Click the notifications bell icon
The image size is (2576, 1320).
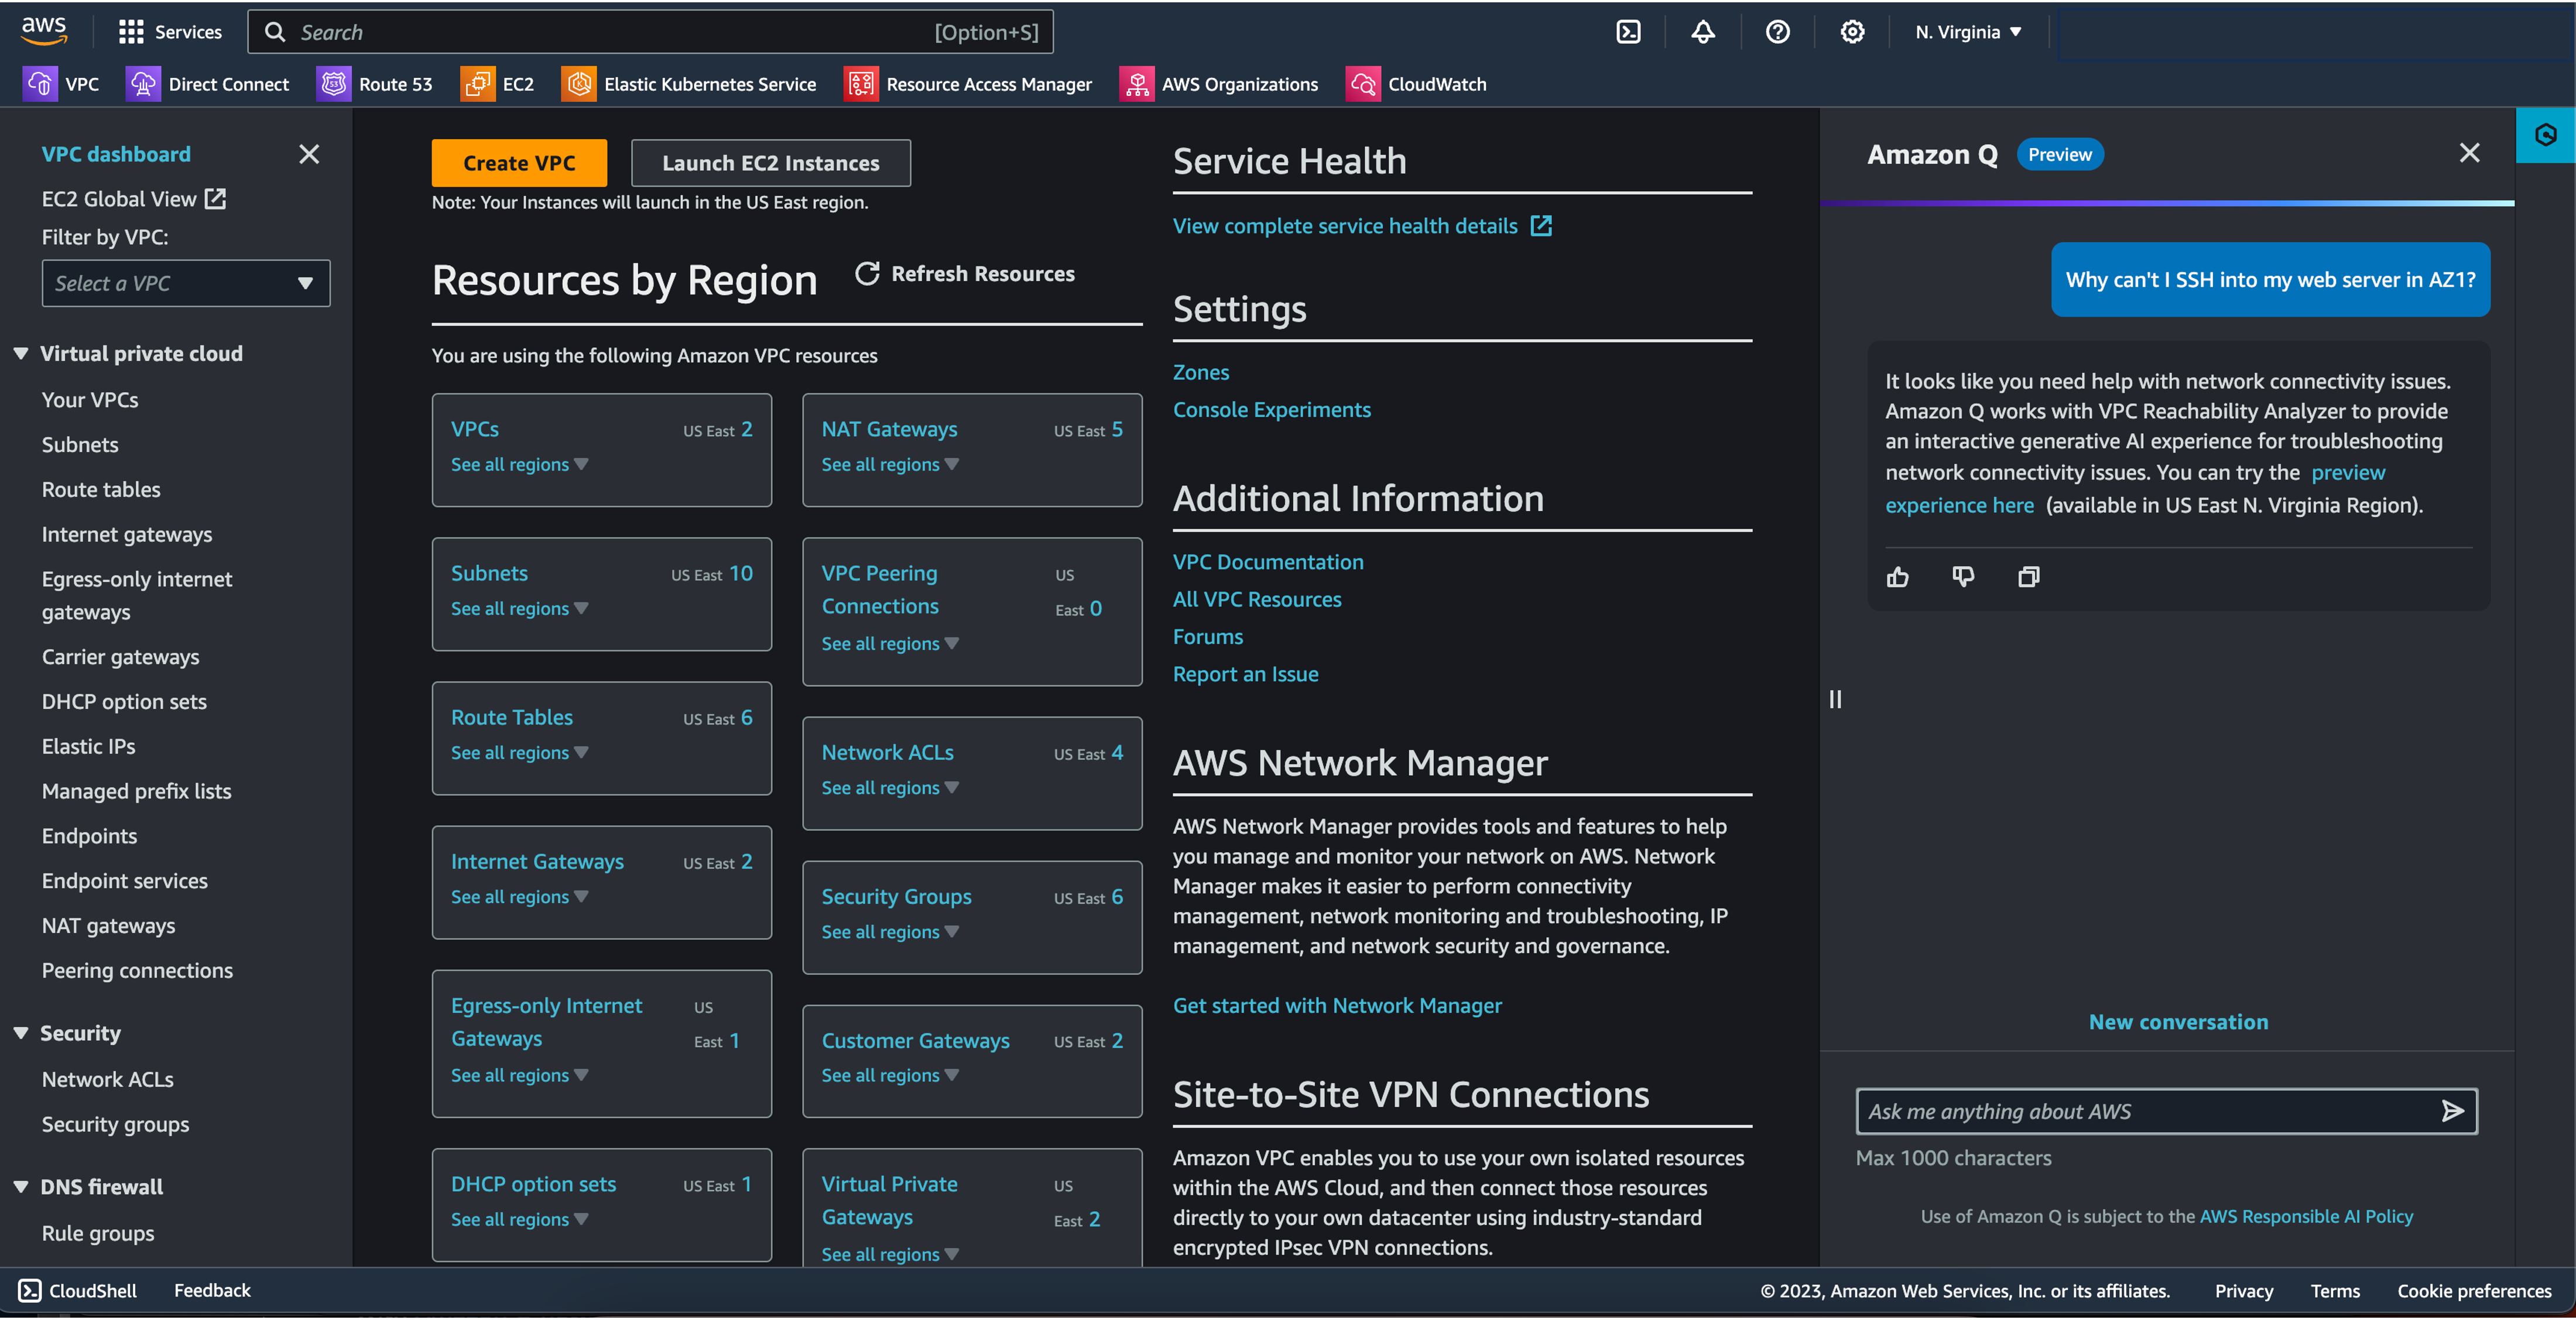click(x=1703, y=32)
